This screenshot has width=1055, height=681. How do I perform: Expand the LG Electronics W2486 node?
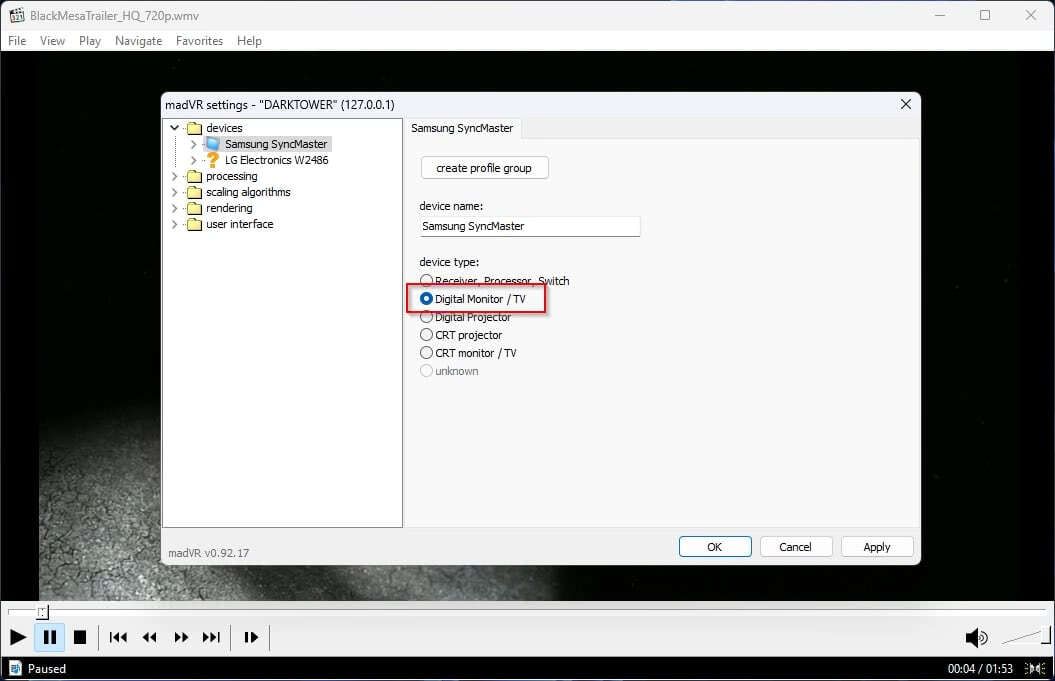(194, 160)
